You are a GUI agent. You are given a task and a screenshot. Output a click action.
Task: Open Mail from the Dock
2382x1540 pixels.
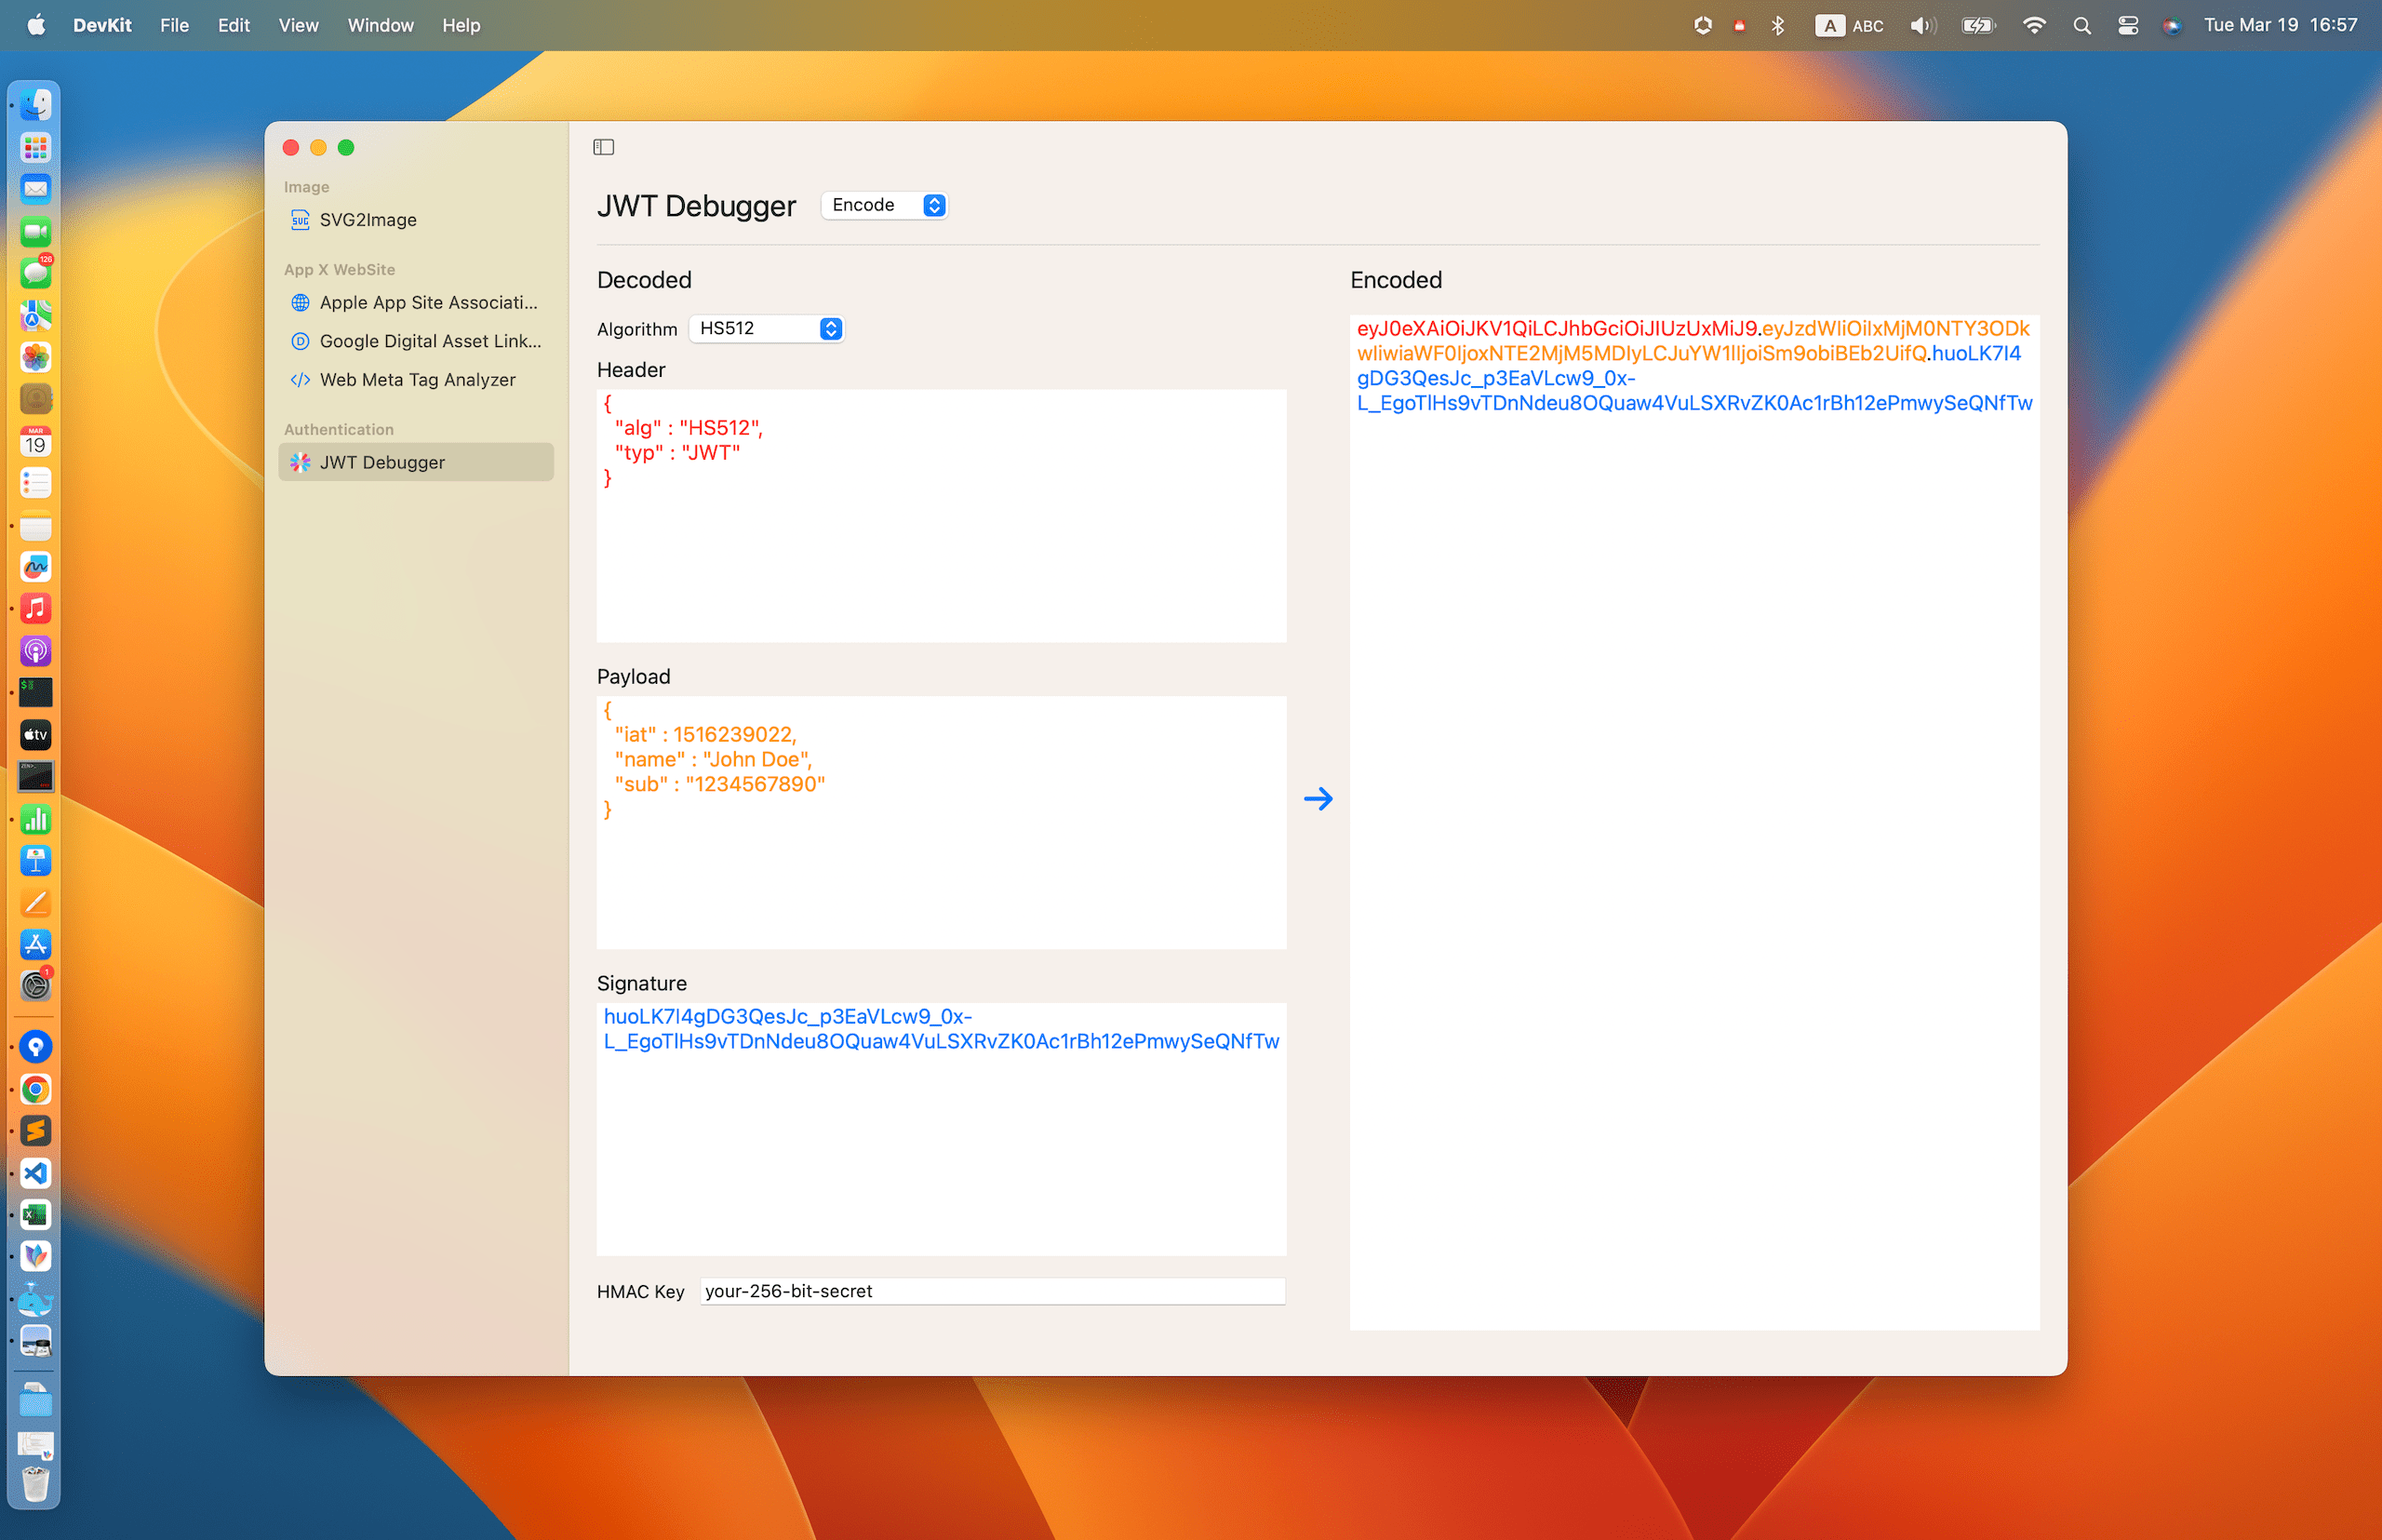[36, 189]
